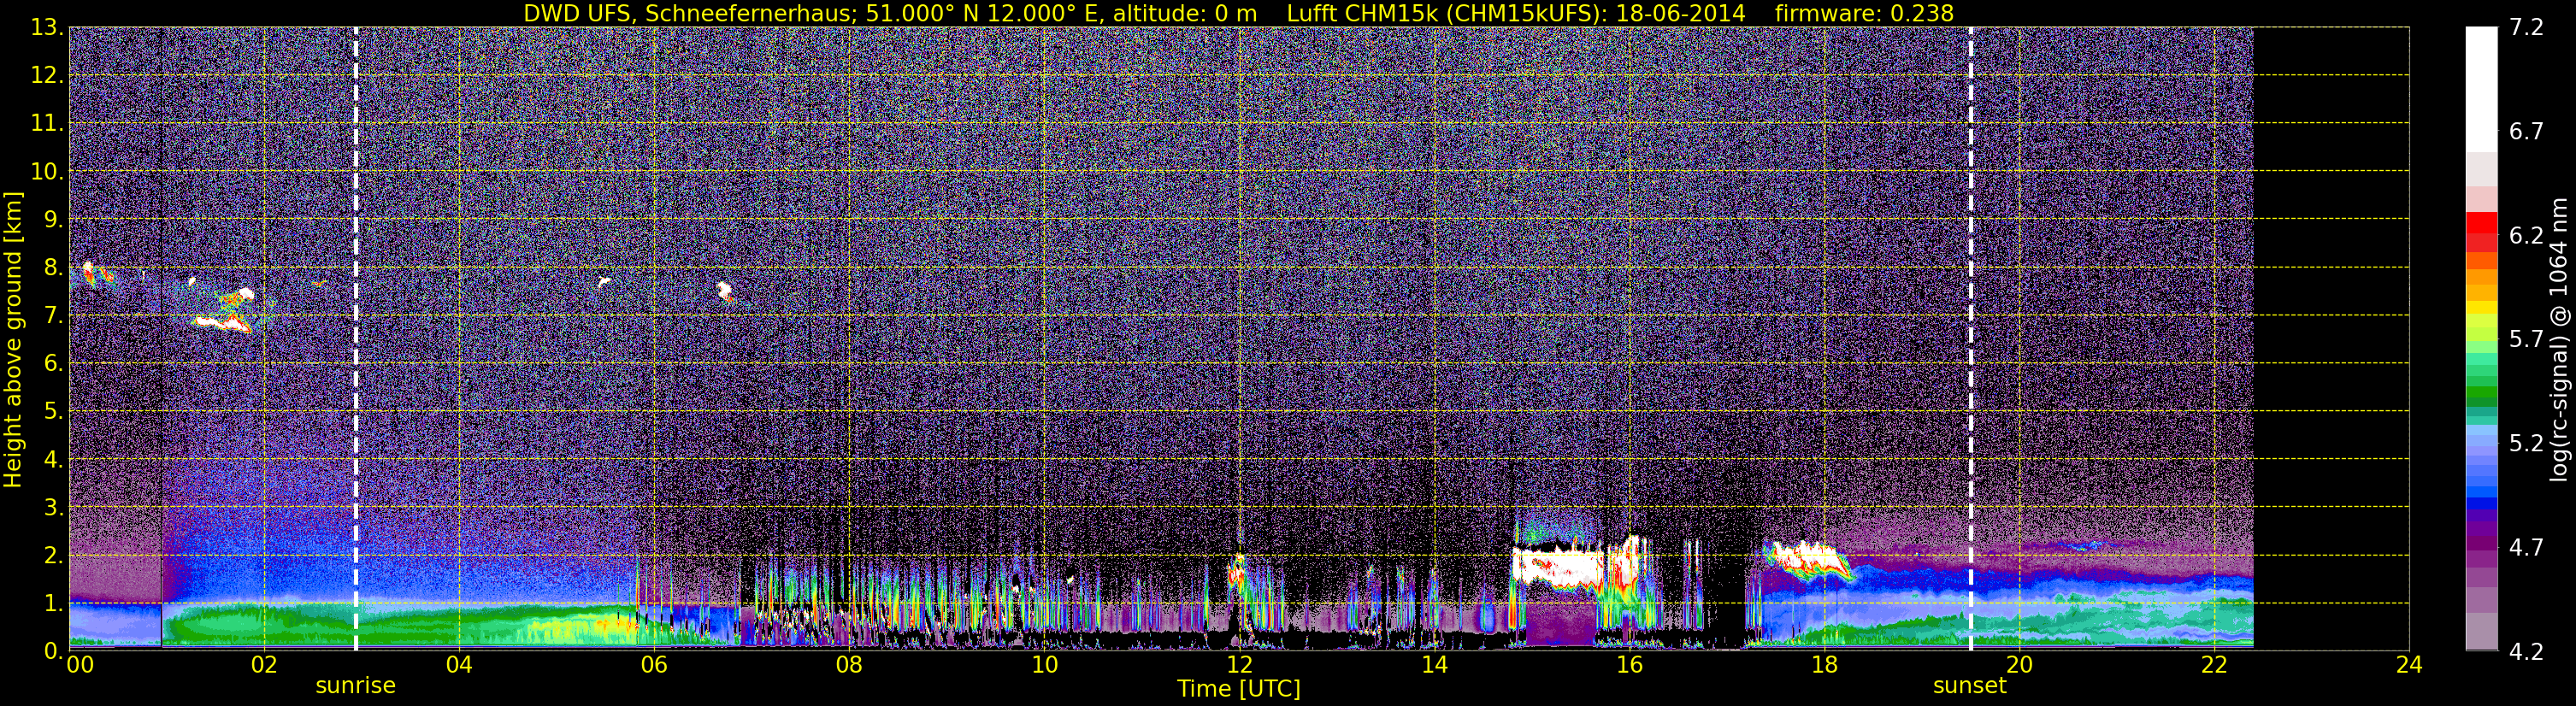Screen dimensions: 2576x706
Task: Click the colorbar tick value "5.2"
Action: coord(2527,443)
